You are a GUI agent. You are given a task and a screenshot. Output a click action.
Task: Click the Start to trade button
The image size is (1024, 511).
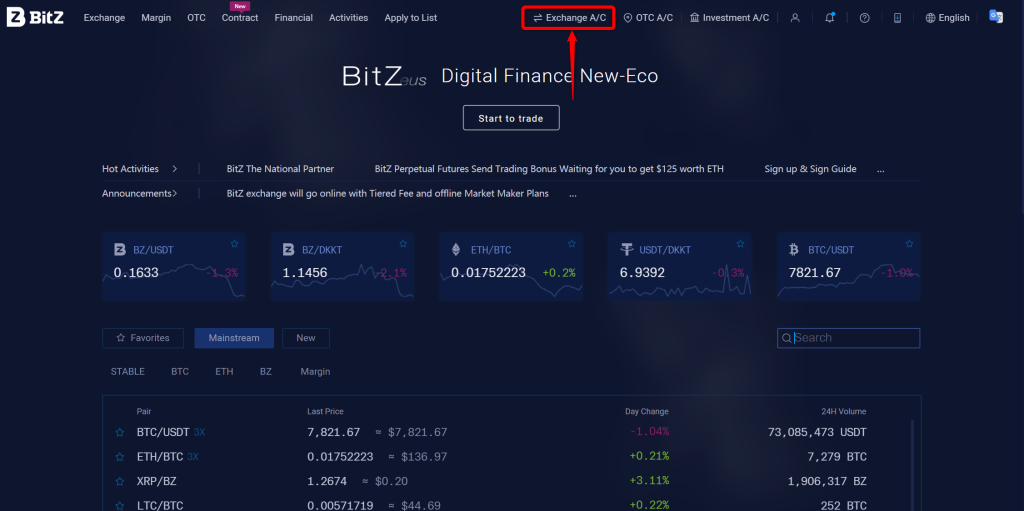coord(511,118)
